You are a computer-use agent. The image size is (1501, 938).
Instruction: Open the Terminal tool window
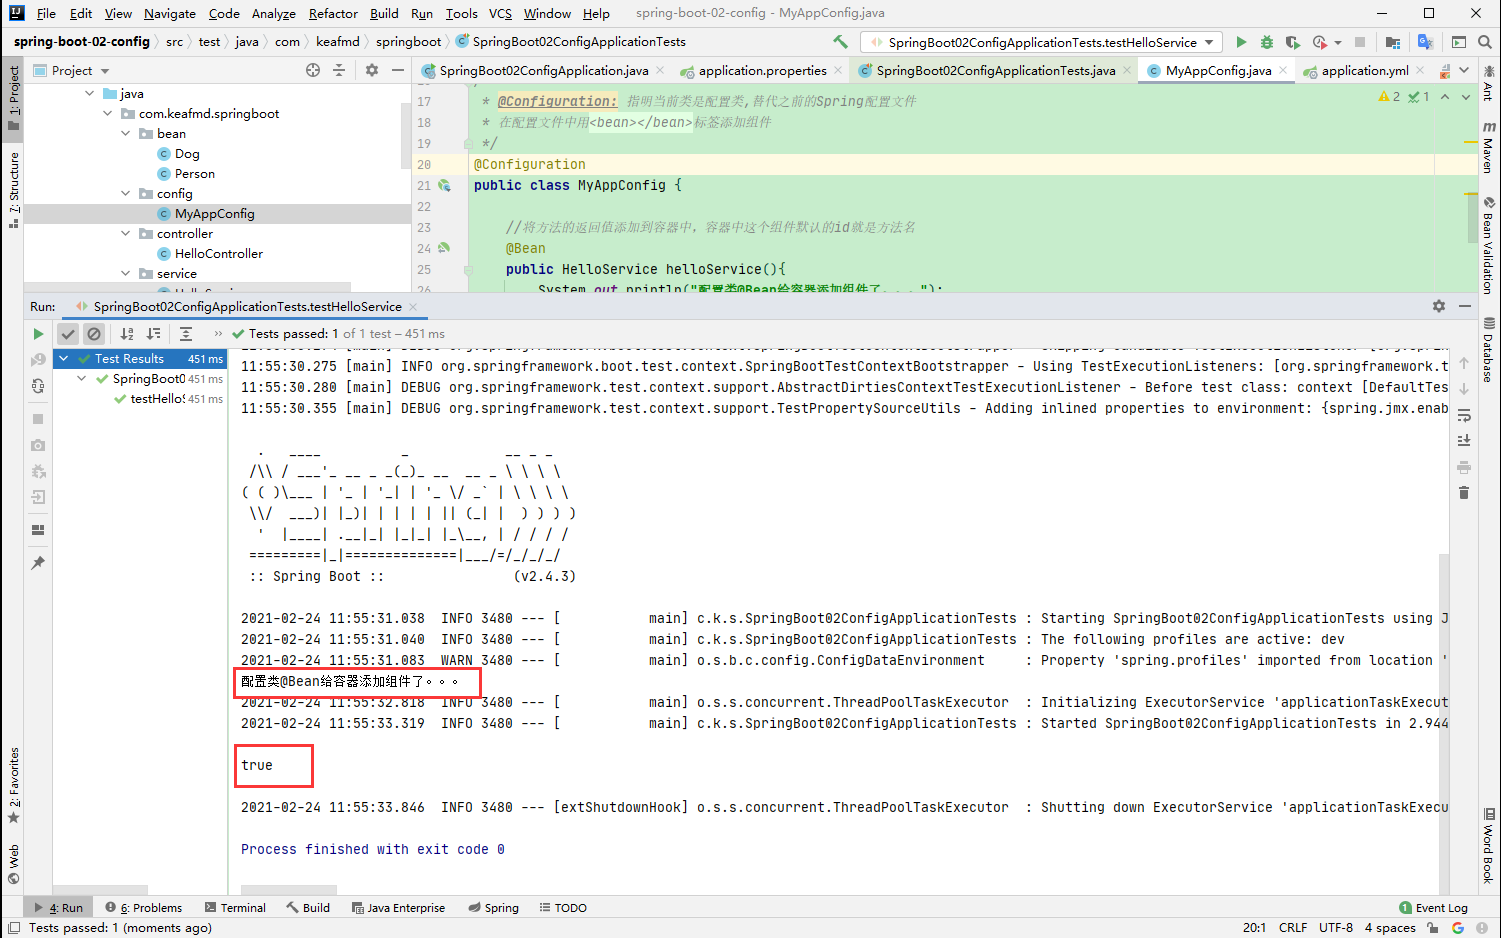pyautogui.click(x=243, y=907)
